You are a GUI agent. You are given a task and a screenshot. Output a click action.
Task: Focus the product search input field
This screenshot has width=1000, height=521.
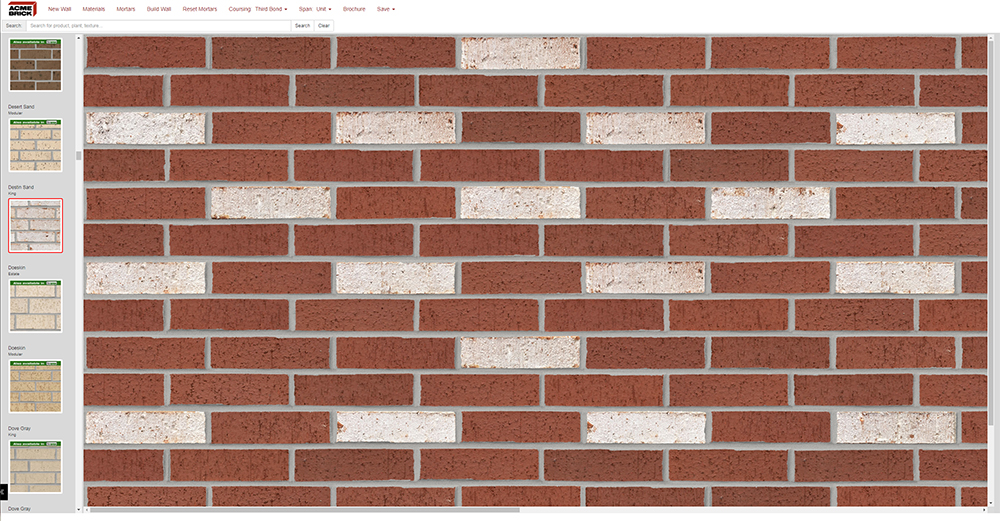tap(158, 25)
